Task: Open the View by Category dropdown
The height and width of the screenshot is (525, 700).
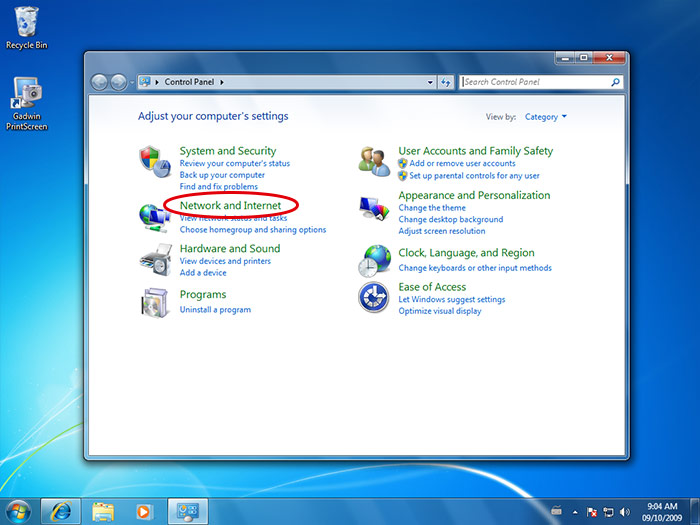Action: (546, 117)
